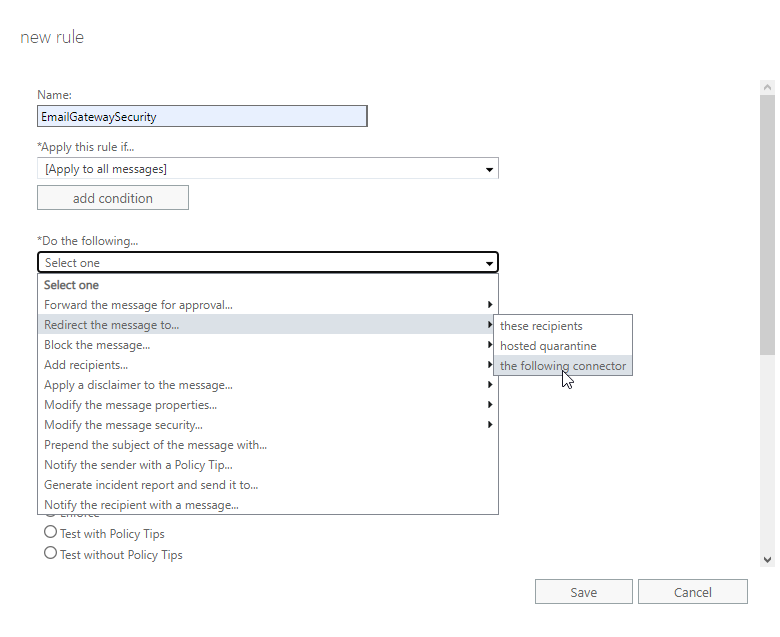The image size is (780, 637).
Task: Open the 'Apply this rule if' dropdown
Action: [267, 169]
